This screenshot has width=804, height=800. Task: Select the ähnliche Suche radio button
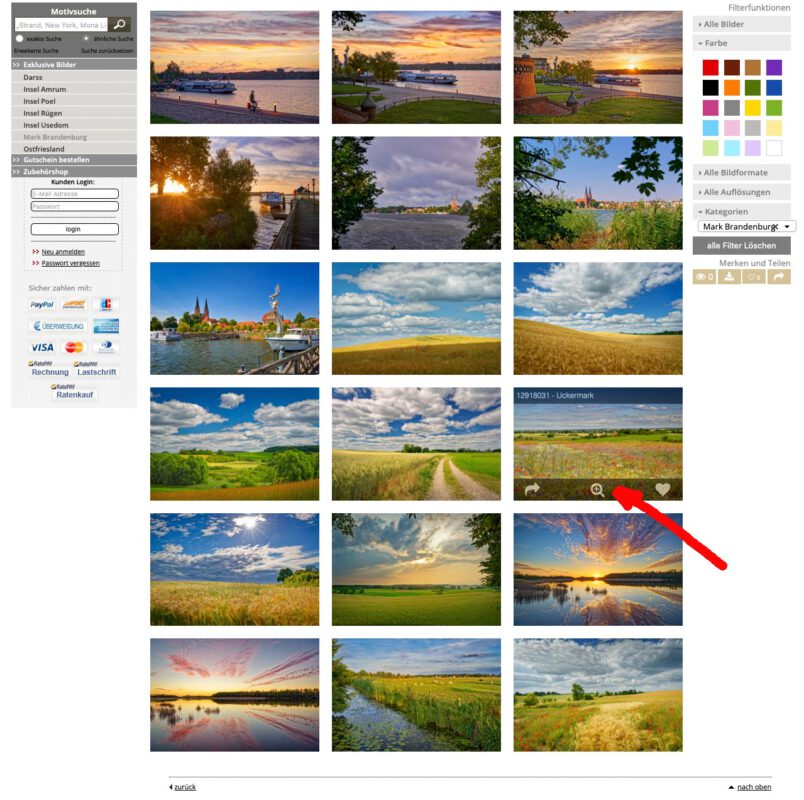point(86,38)
